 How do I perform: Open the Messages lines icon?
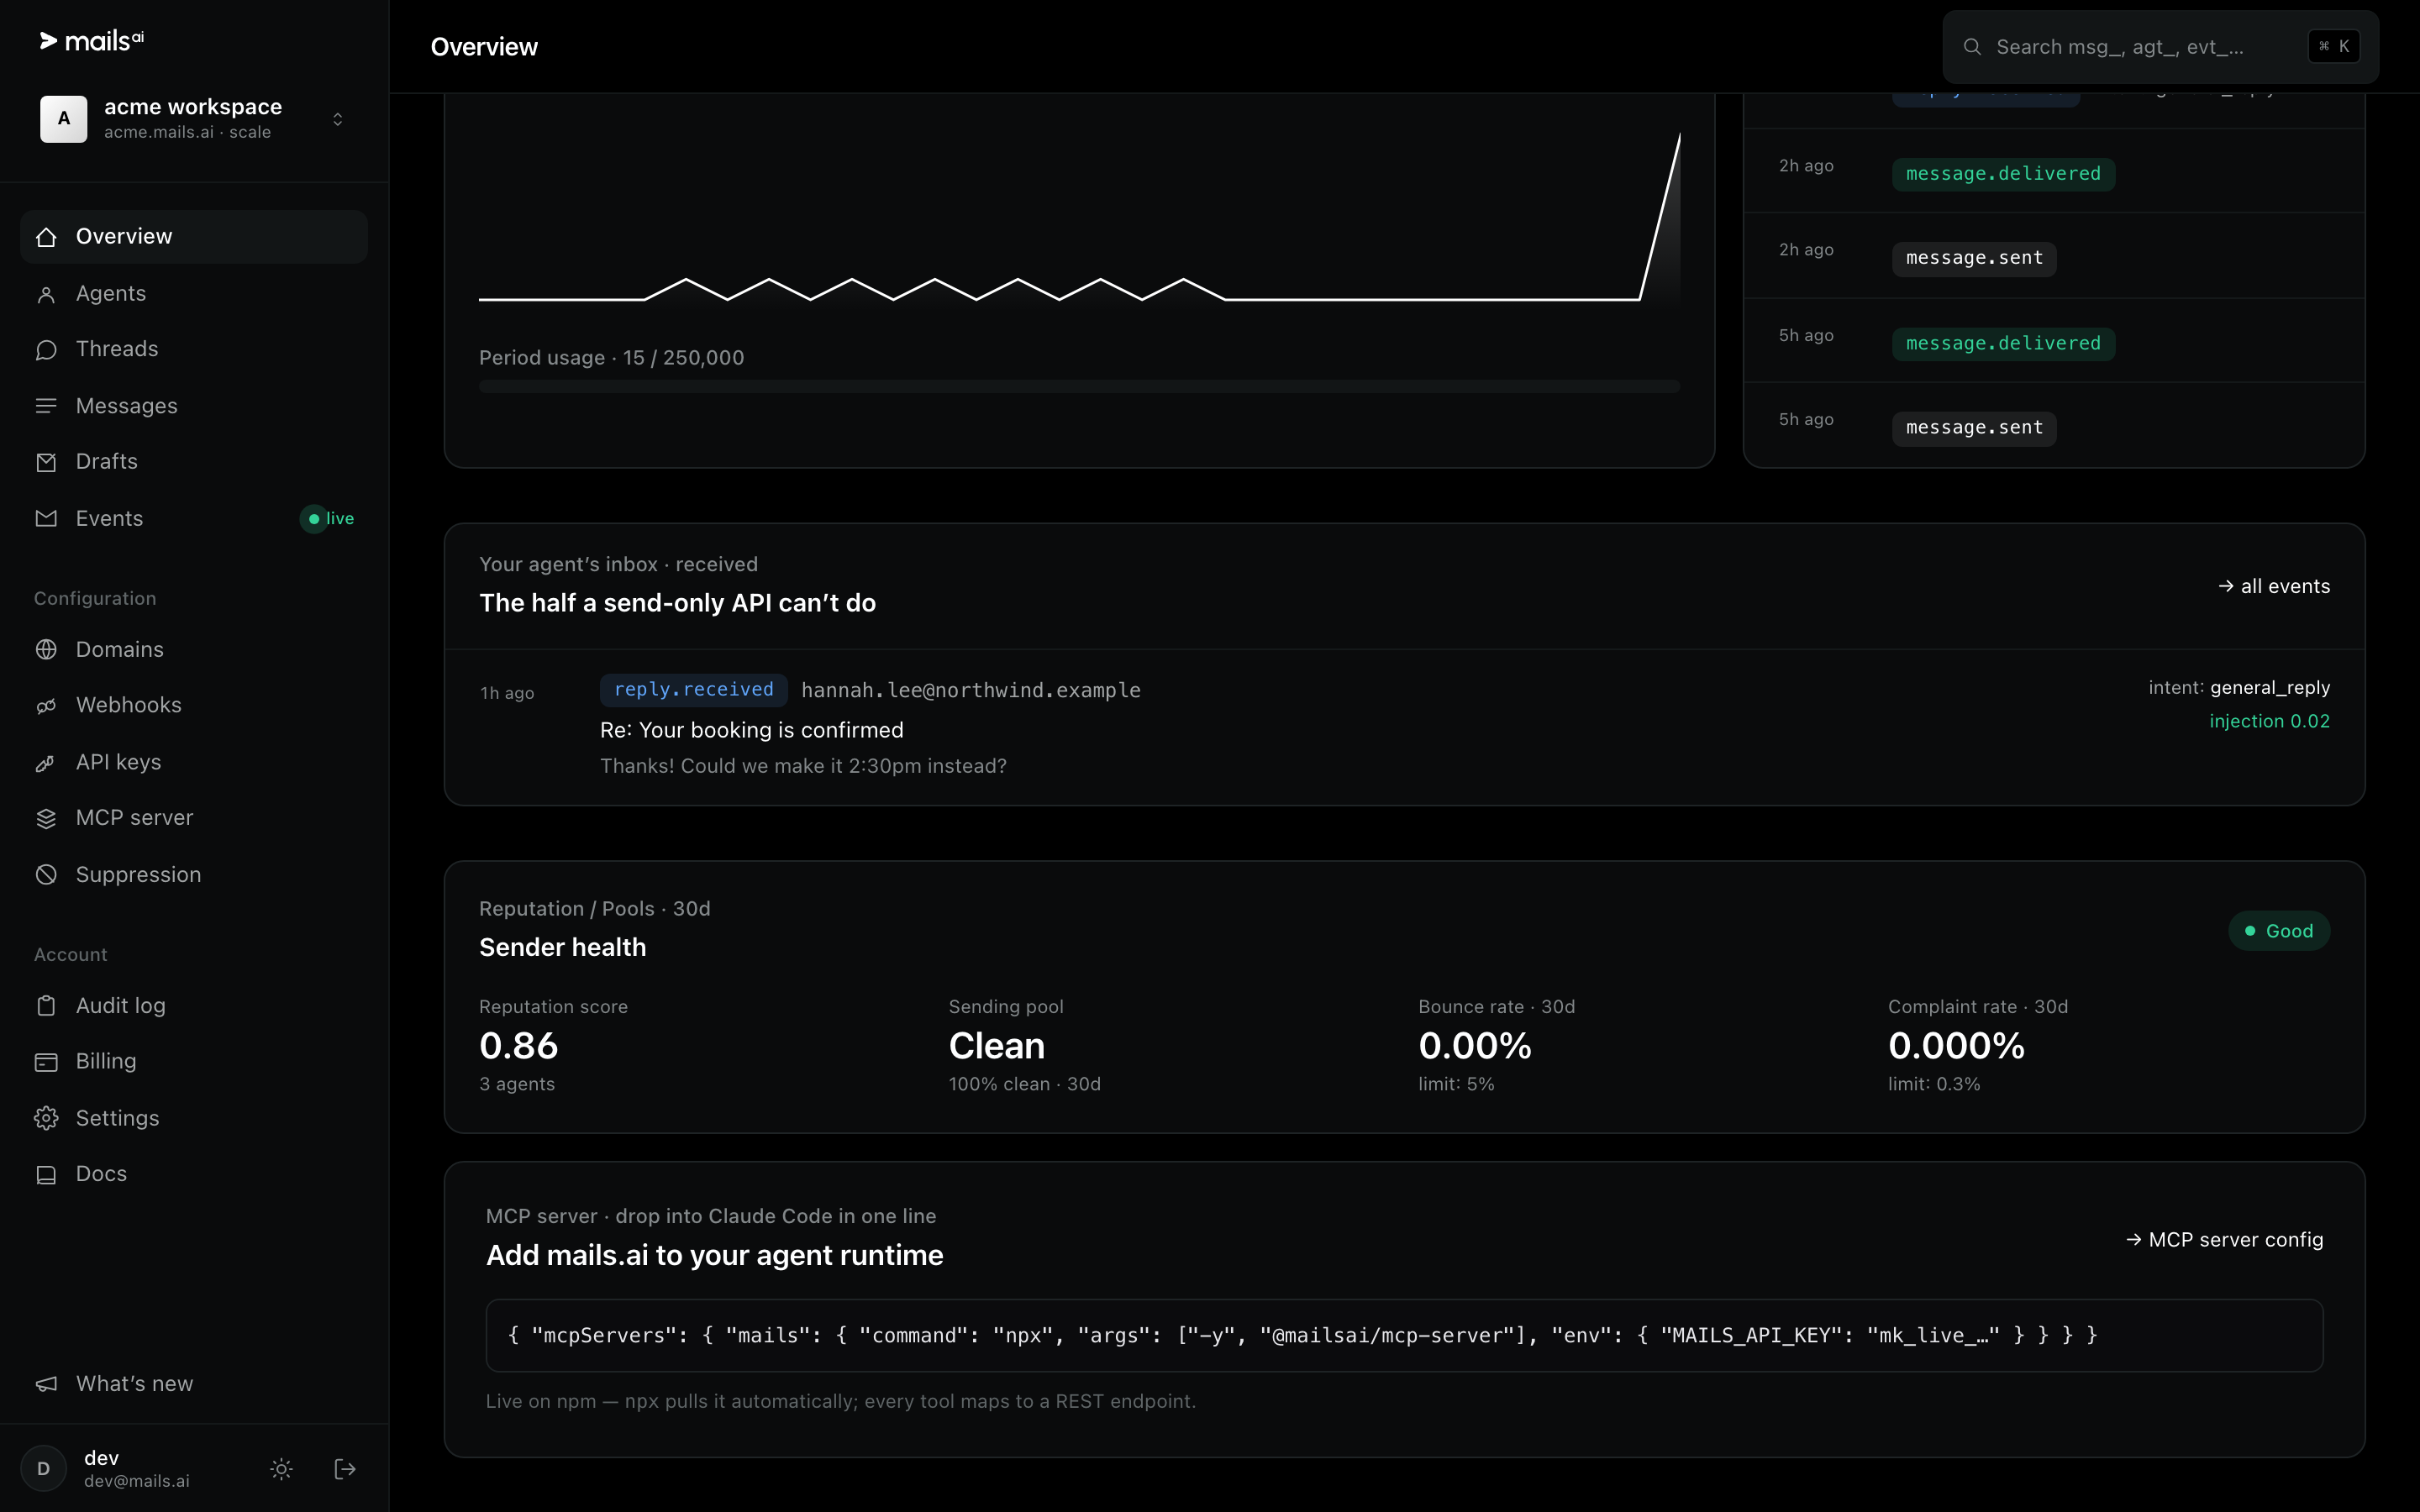[x=46, y=406]
